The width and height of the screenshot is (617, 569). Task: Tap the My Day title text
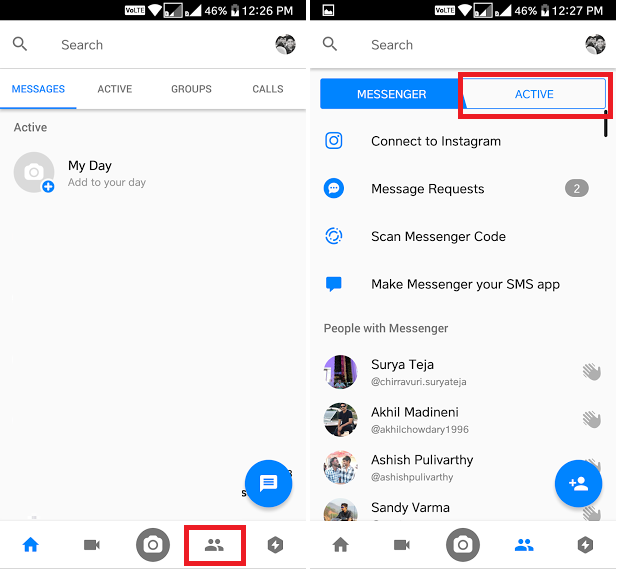(90, 166)
